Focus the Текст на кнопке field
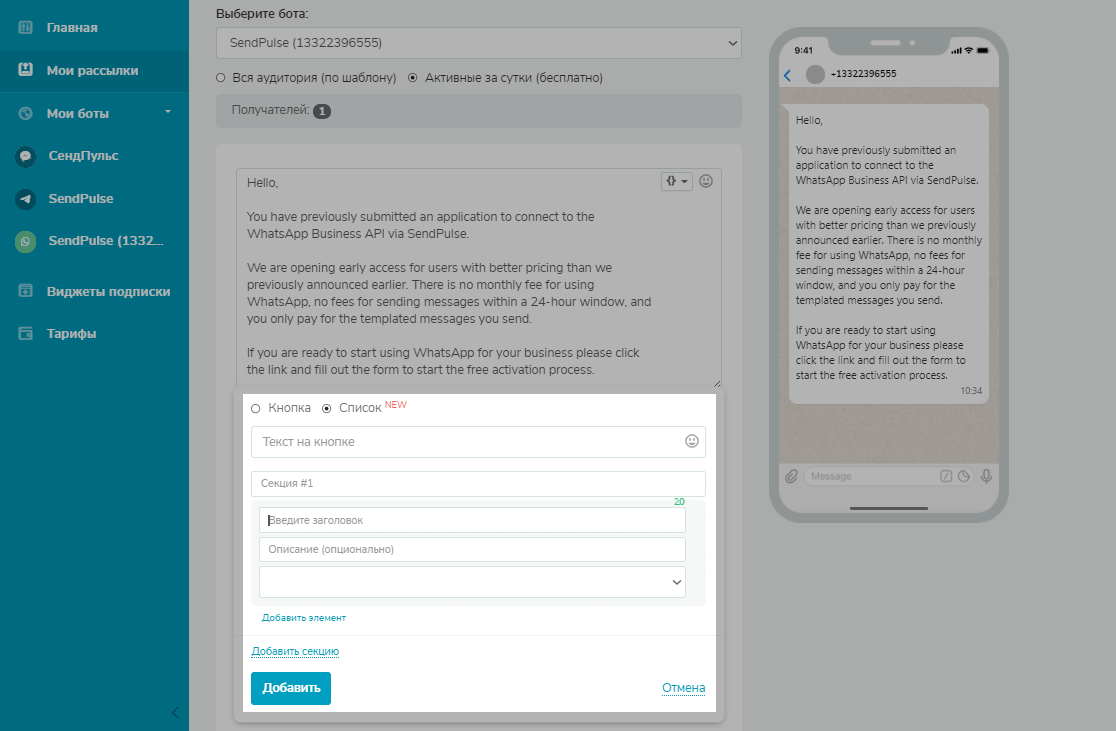 click(x=478, y=442)
